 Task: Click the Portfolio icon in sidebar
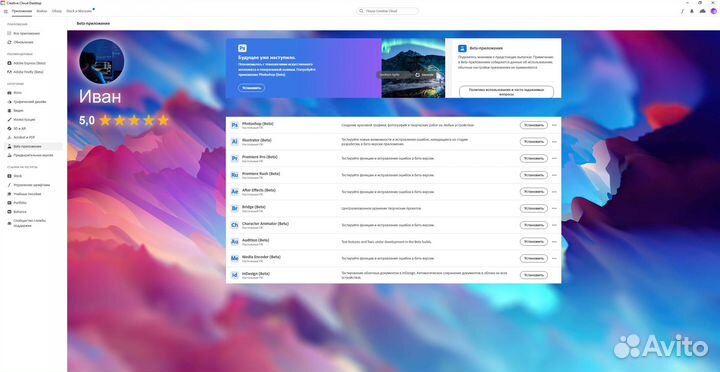click(x=9, y=203)
